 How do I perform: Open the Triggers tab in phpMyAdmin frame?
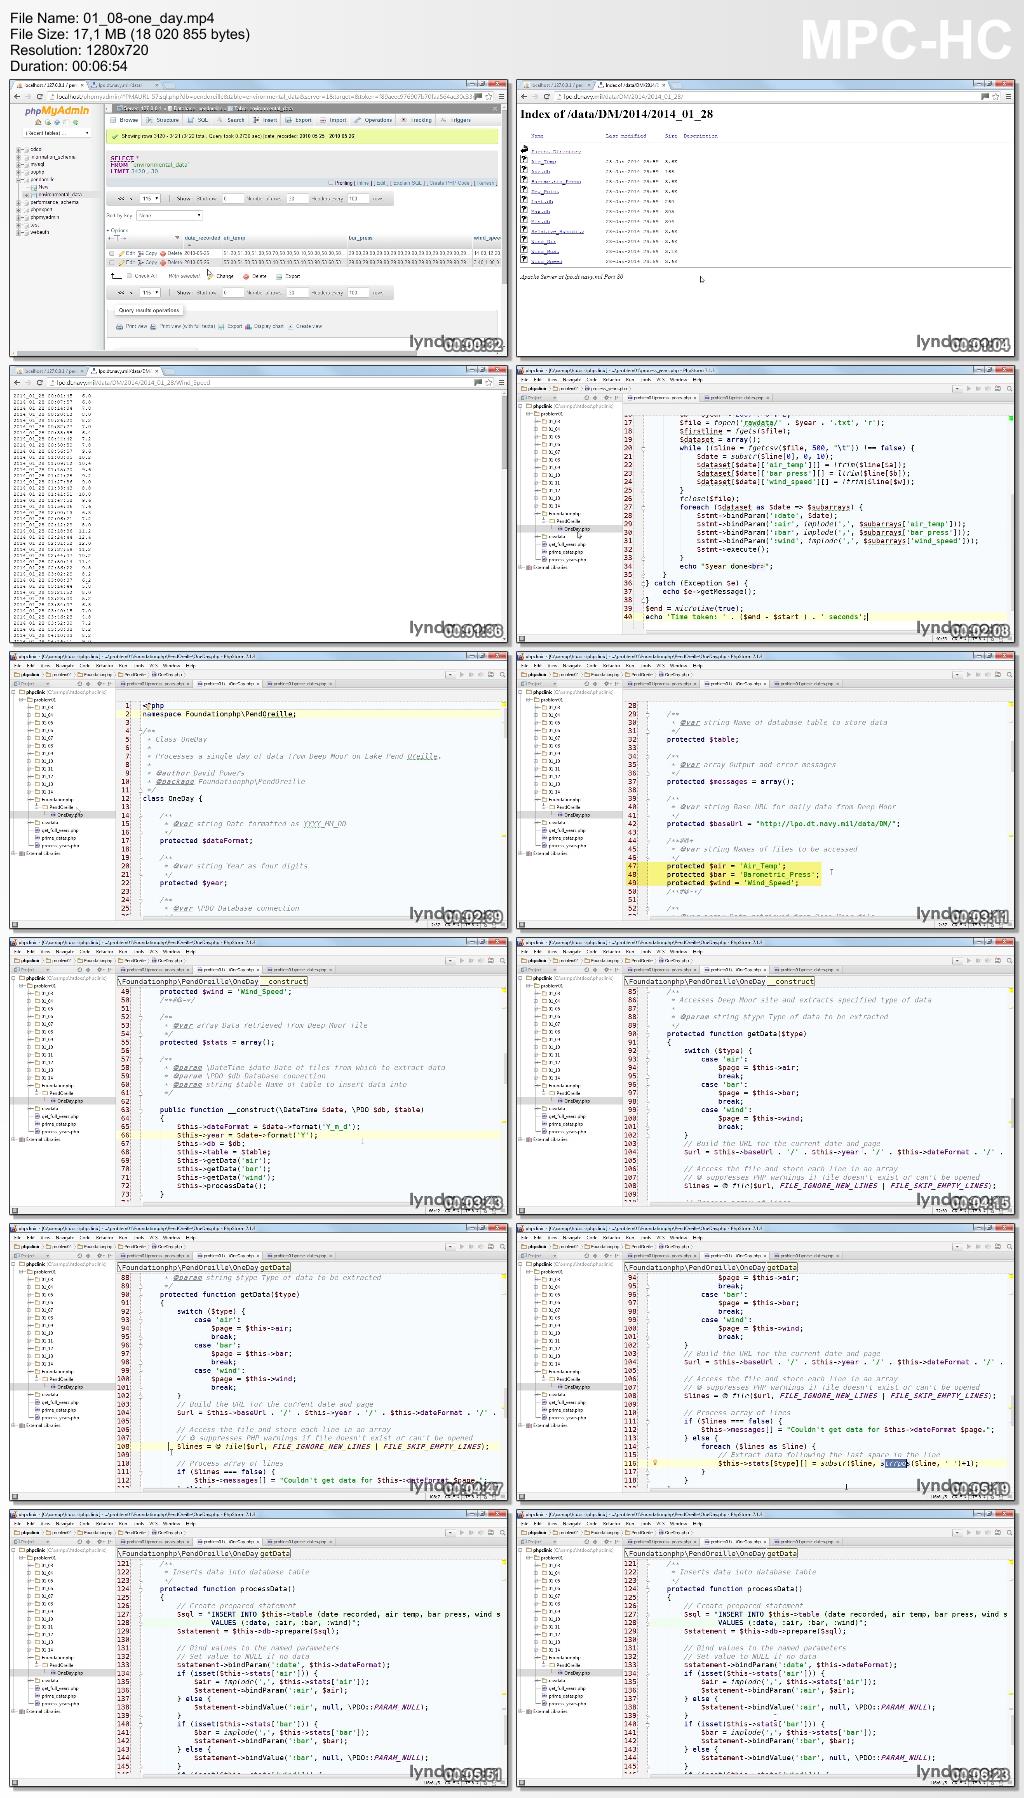(455, 120)
